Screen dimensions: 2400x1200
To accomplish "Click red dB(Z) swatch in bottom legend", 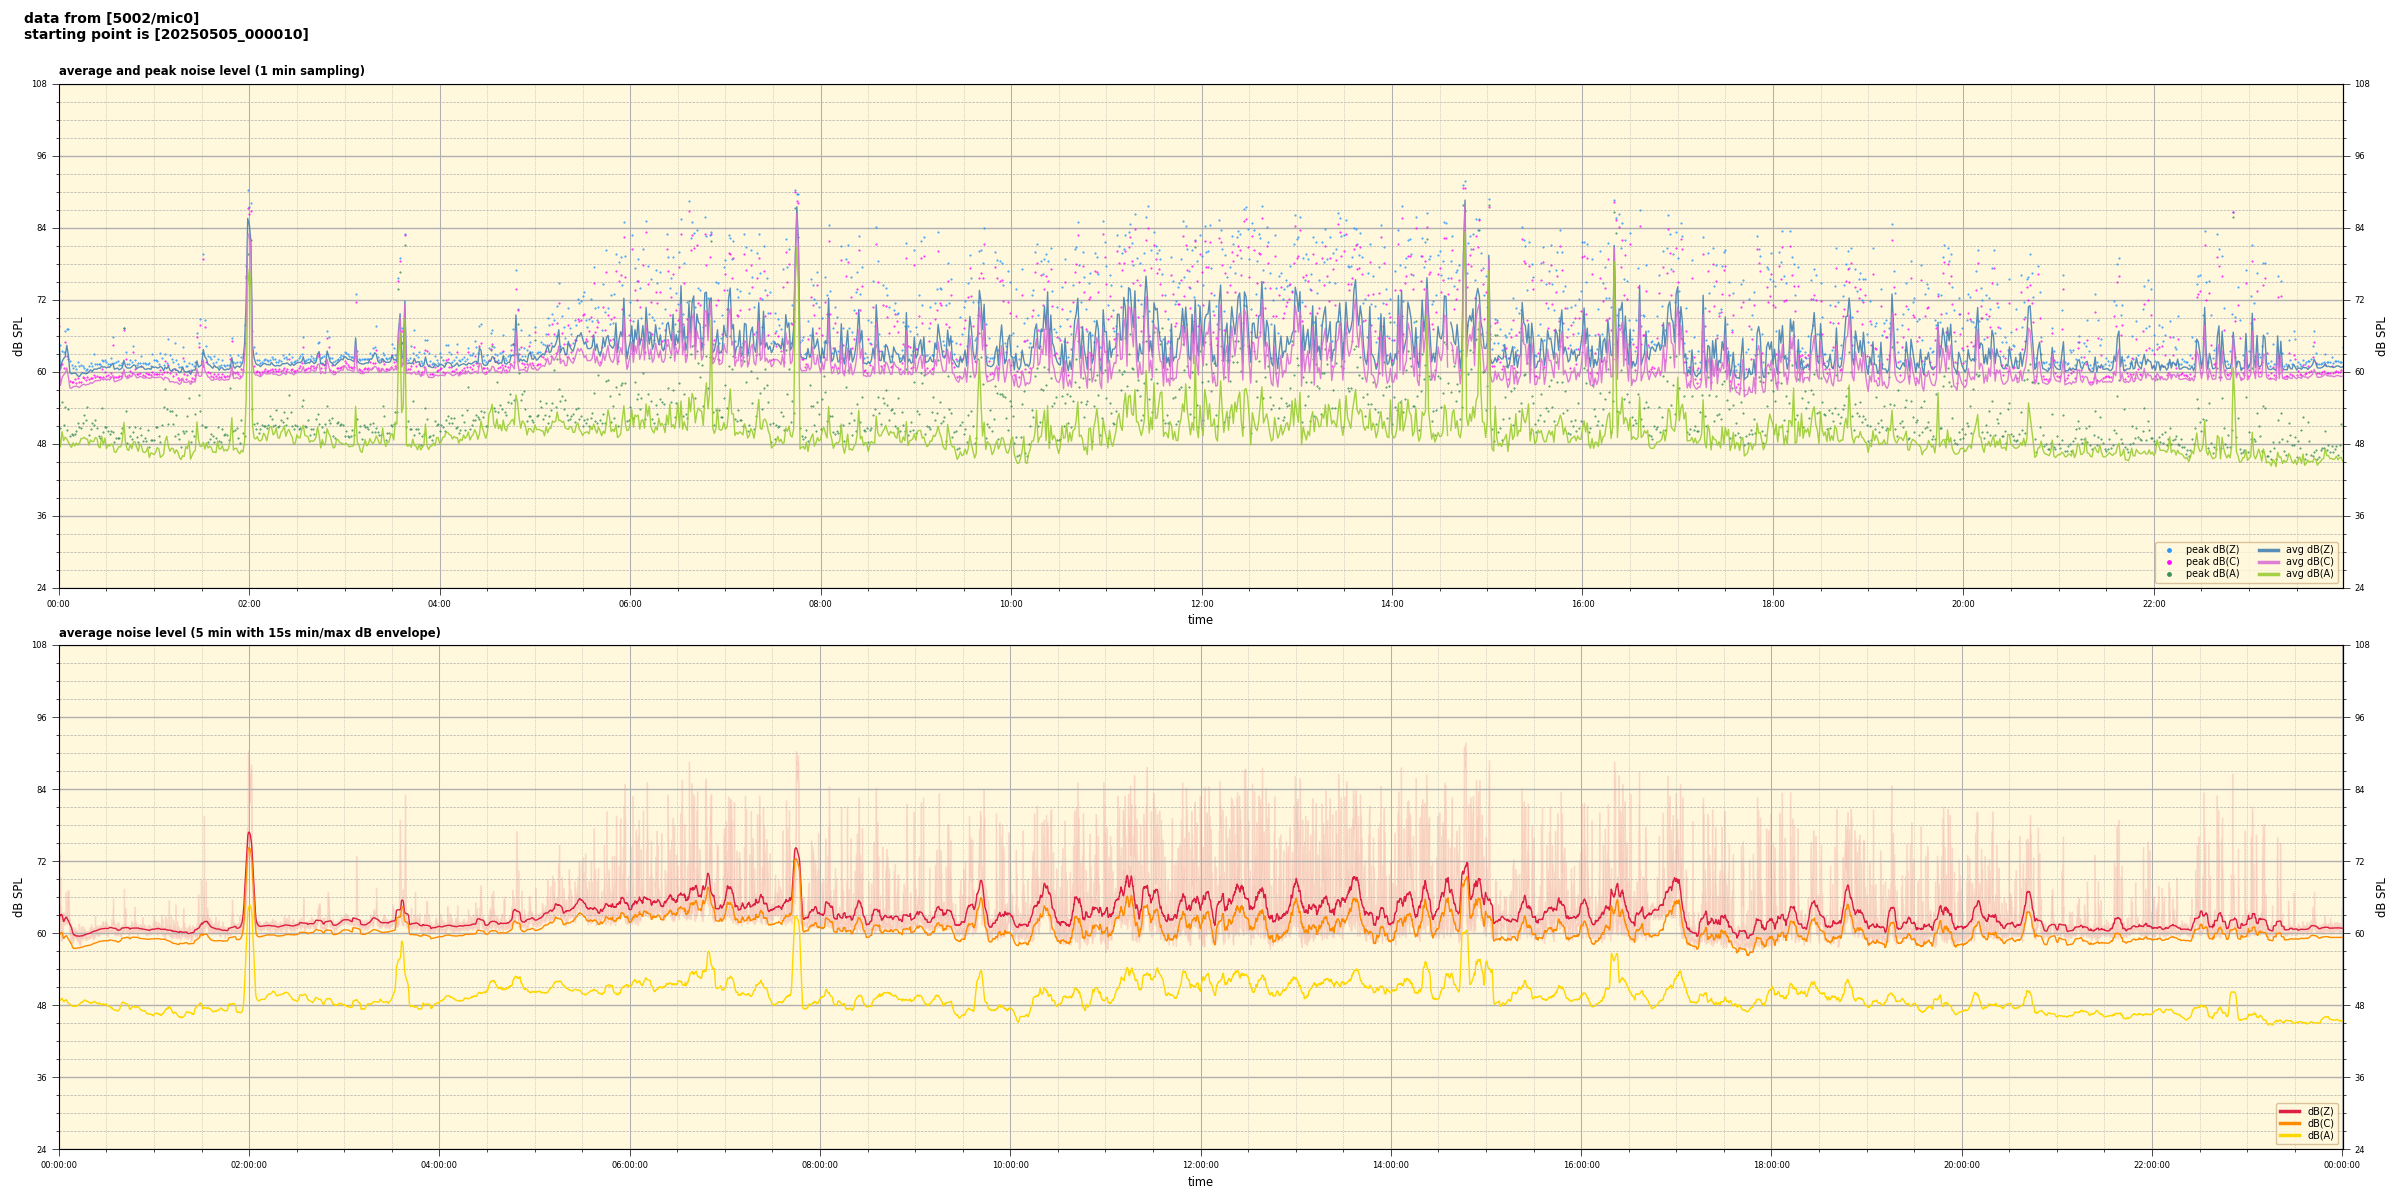I will click(2290, 1111).
